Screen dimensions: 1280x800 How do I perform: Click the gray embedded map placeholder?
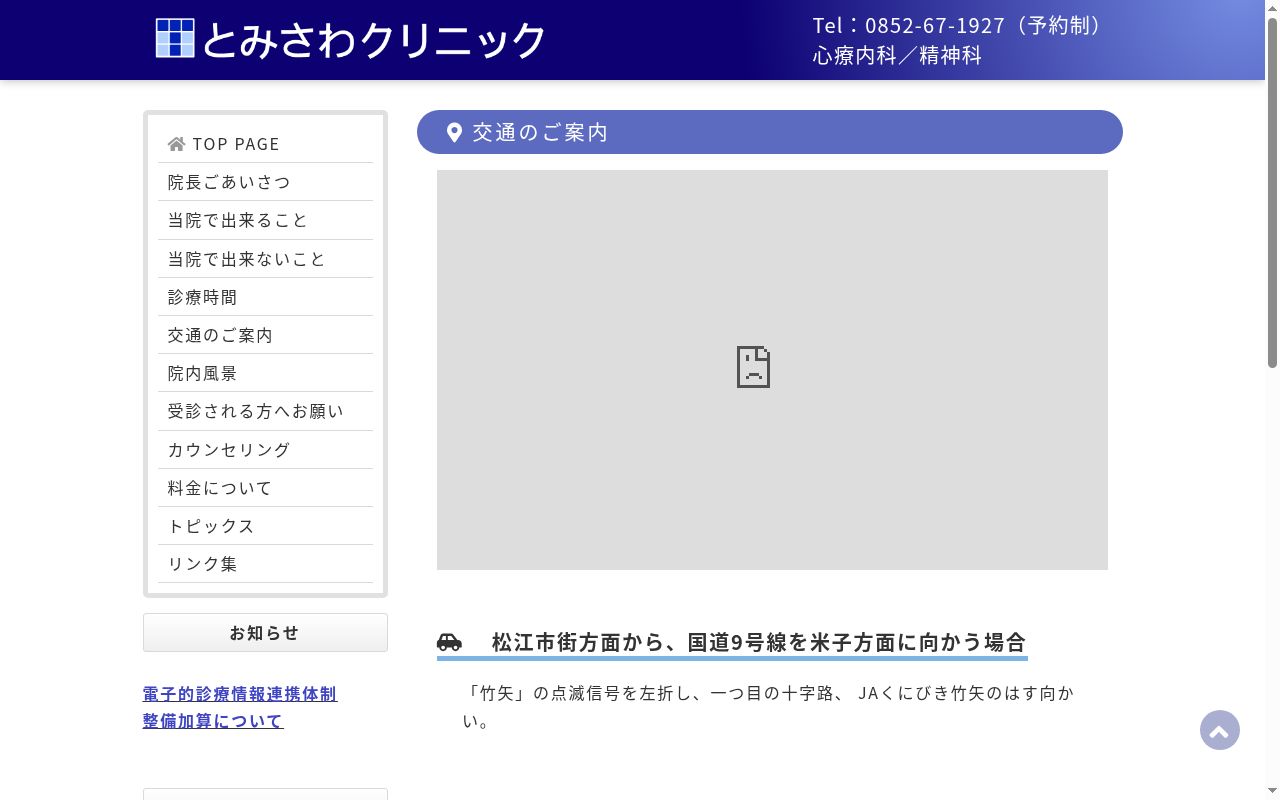click(772, 370)
